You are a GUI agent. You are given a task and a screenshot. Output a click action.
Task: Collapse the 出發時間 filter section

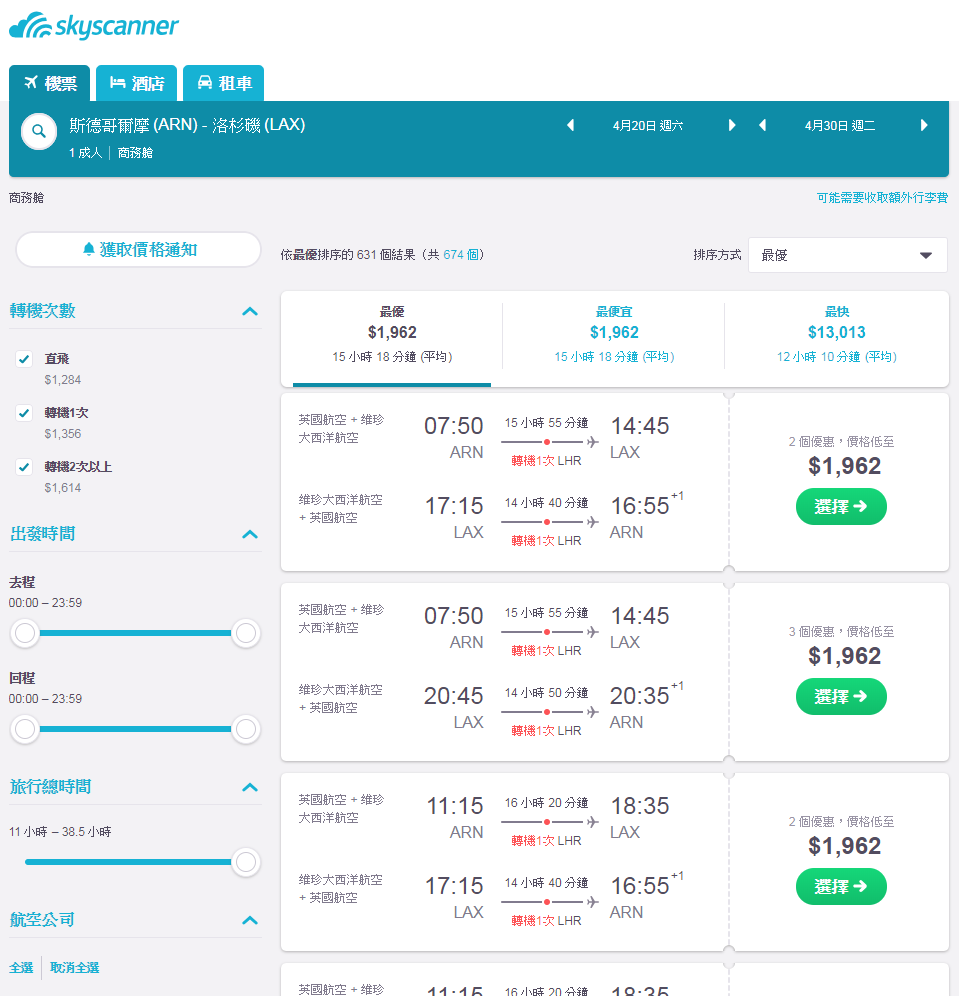[x=250, y=534]
